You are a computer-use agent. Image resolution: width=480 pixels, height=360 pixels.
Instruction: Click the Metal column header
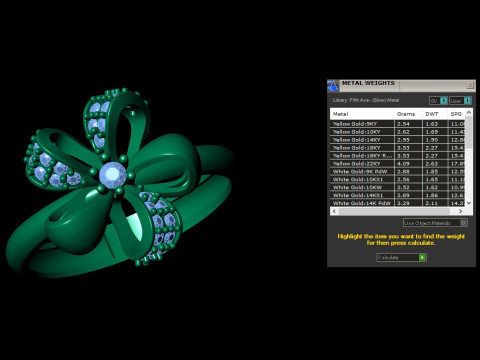[362, 114]
